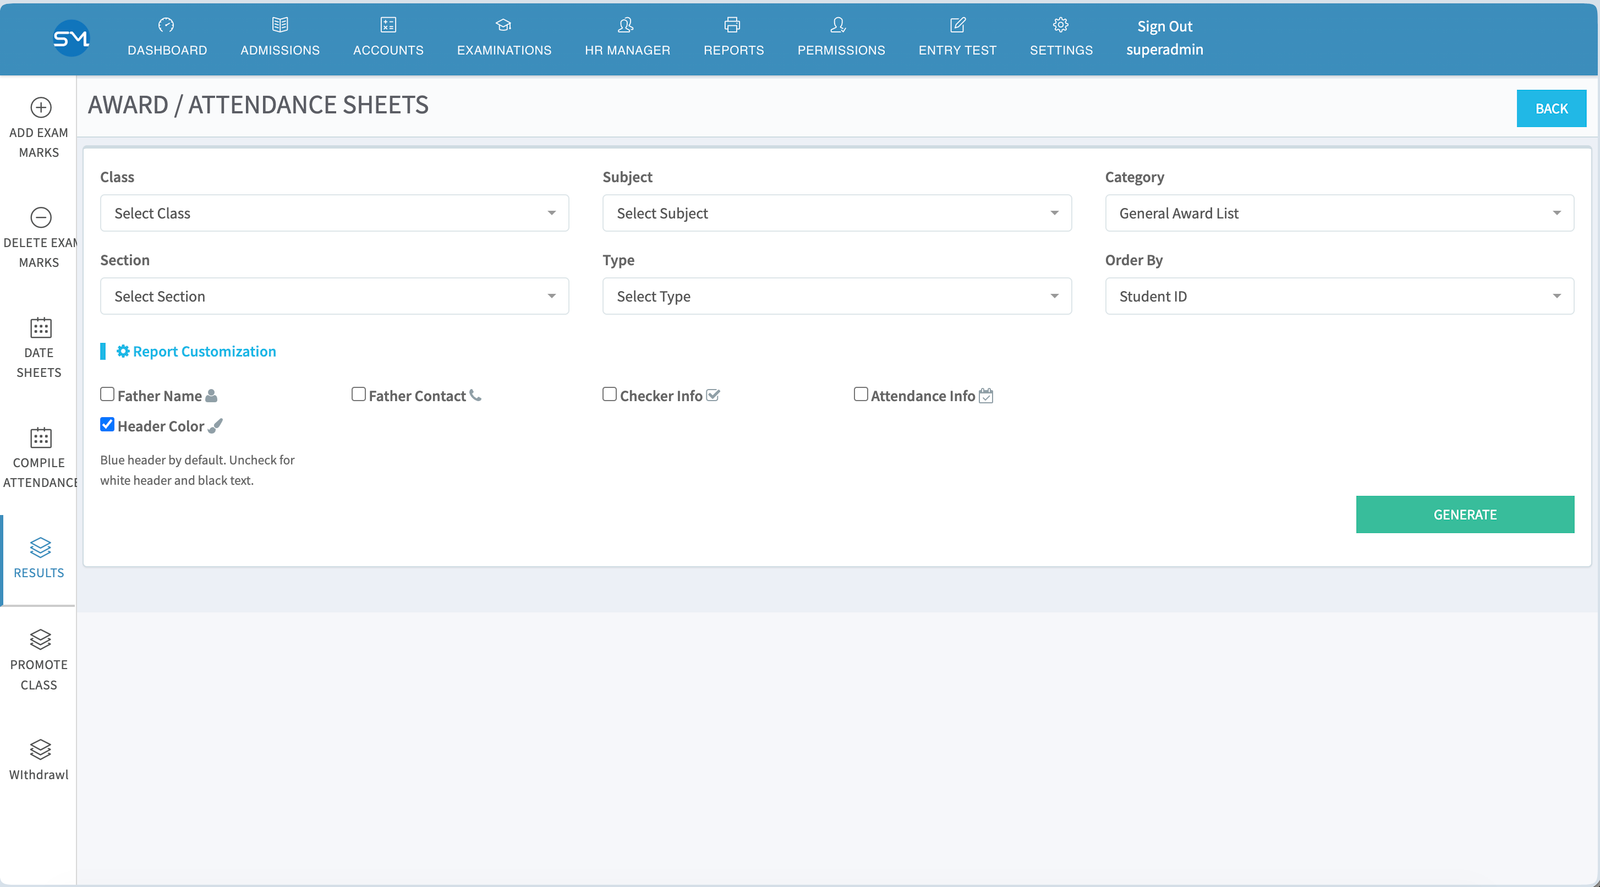The image size is (1600, 887).
Task: Enable the Checker Info checkbox
Action: 609,394
